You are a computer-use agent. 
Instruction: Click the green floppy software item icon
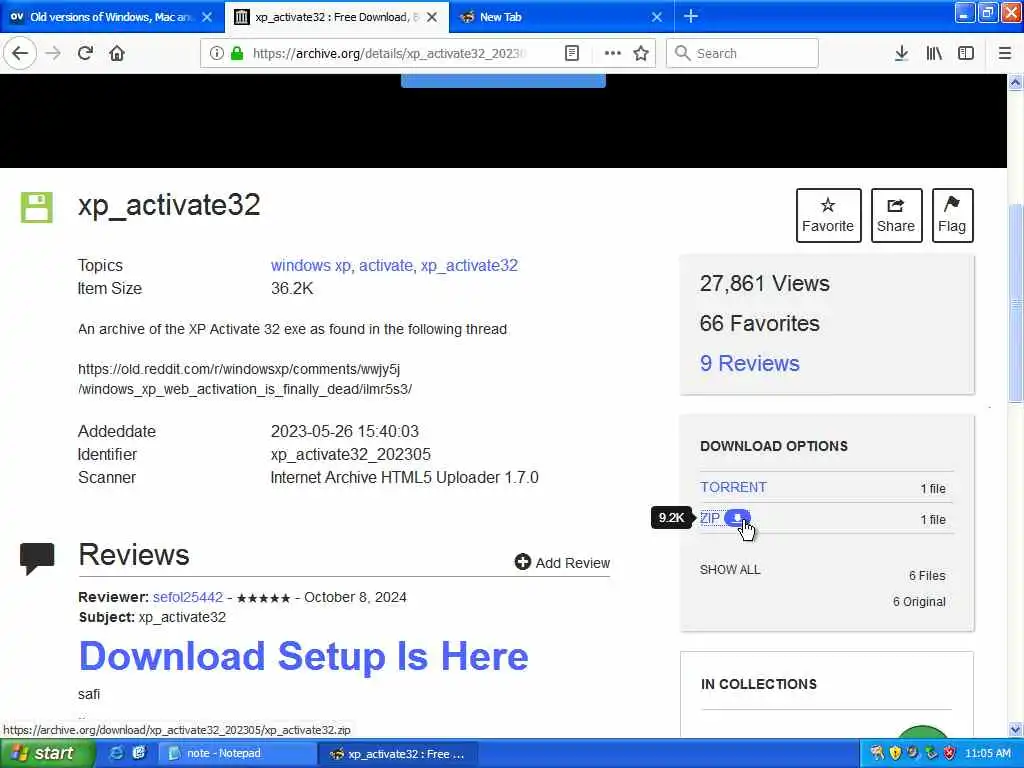(37, 207)
